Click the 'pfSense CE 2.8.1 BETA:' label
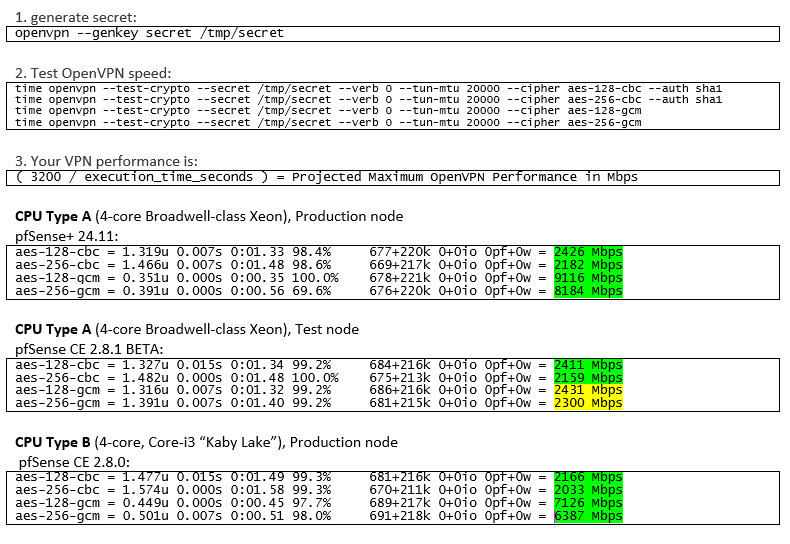Screen dimensions: 790x544 (x=89, y=349)
